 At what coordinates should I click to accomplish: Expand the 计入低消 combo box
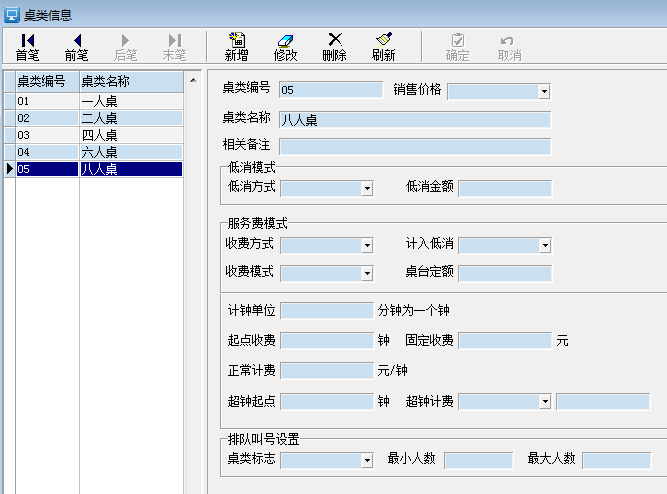544,245
